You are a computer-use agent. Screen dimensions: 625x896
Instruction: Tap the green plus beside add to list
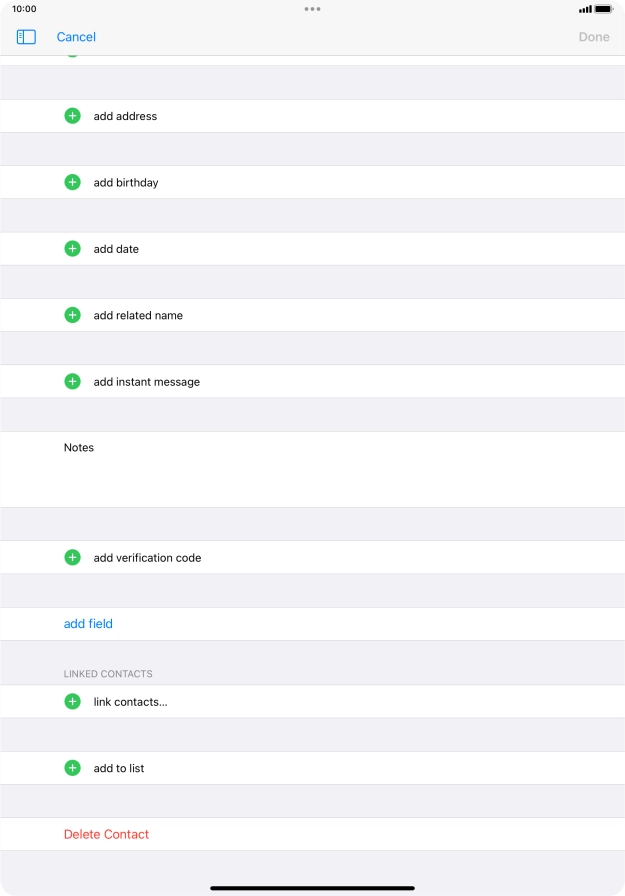[71, 767]
